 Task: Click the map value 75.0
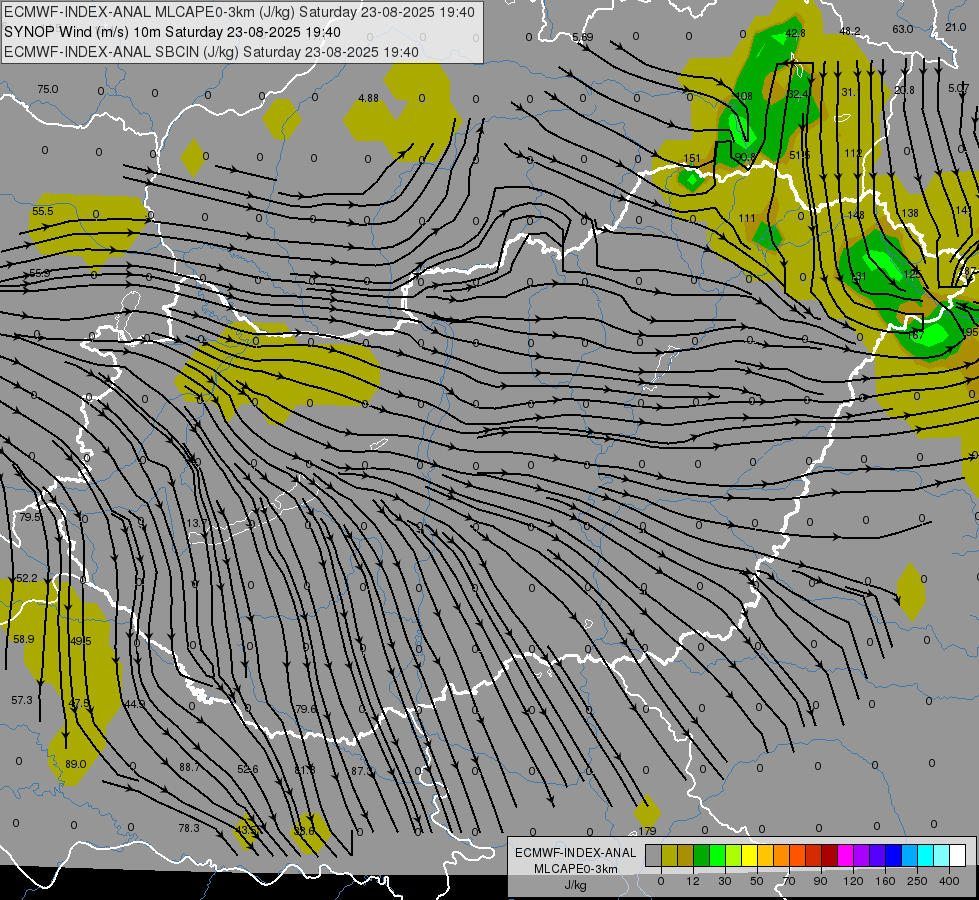47,89
